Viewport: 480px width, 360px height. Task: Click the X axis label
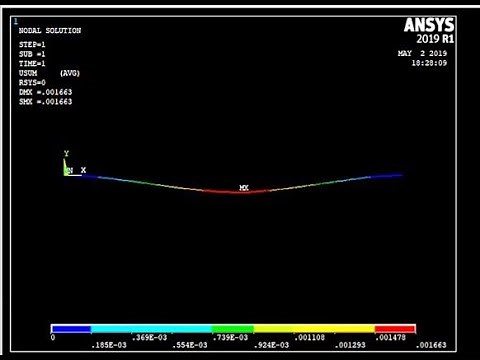83,170
